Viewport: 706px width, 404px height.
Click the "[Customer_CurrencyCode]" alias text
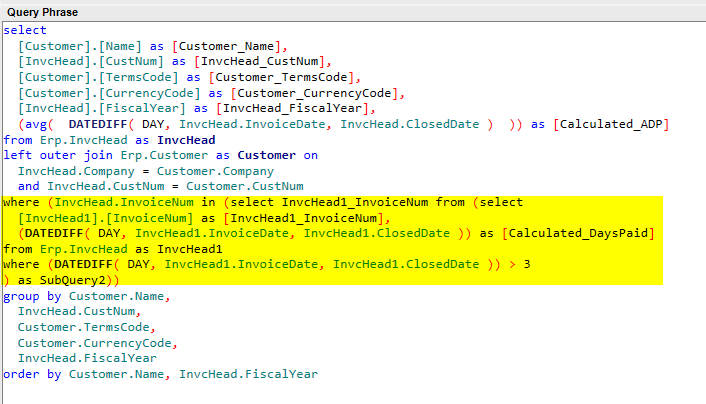pyautogui.click(x=314, y=93)
